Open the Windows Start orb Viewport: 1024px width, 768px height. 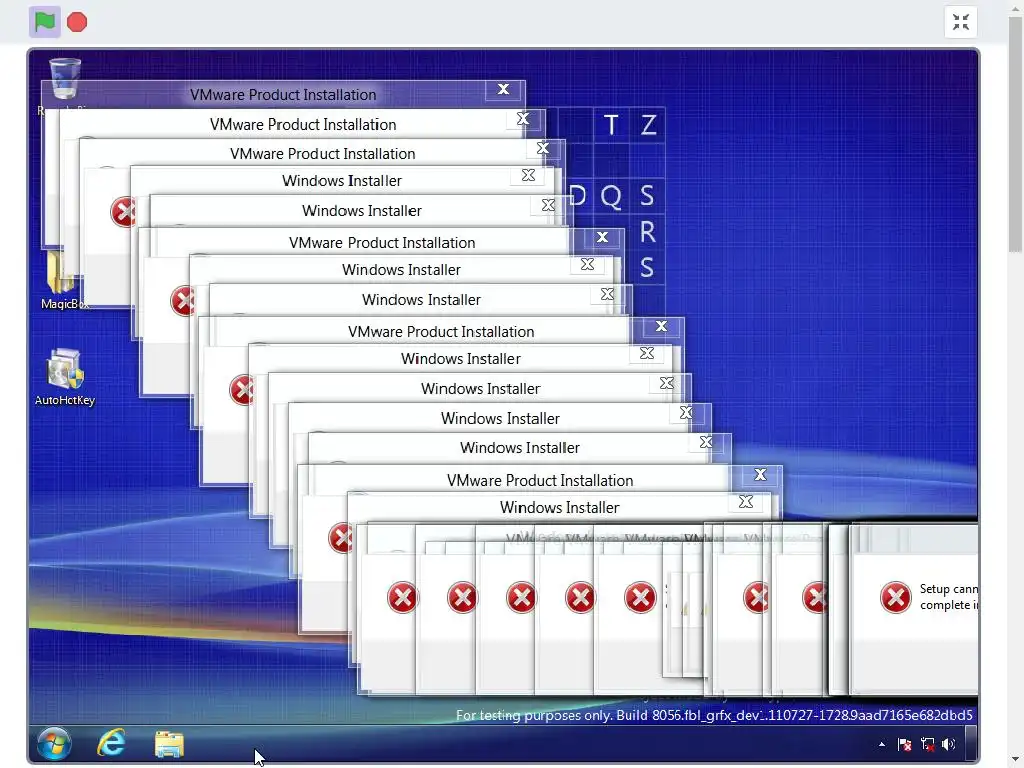pyautogui.click(x=54, y=743)
